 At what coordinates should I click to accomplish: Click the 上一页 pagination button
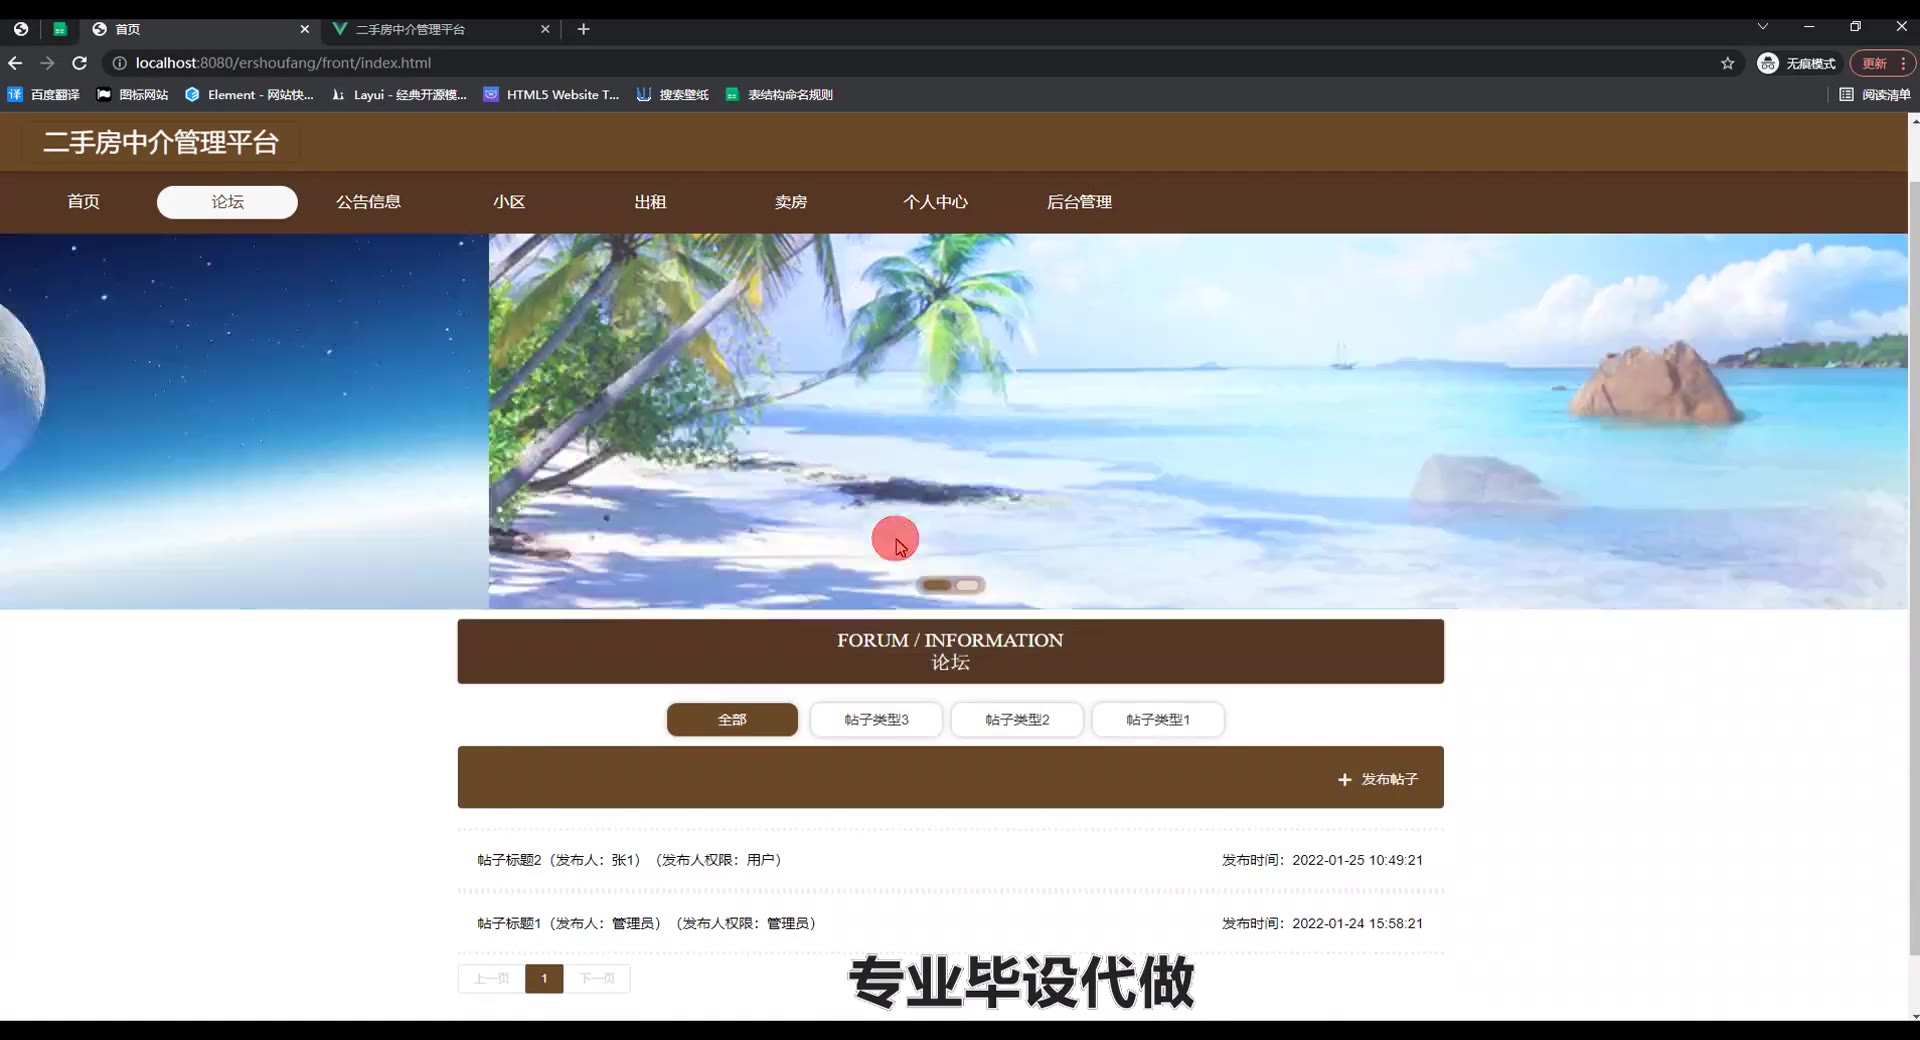pyautogui.click(x=491, y=979)
